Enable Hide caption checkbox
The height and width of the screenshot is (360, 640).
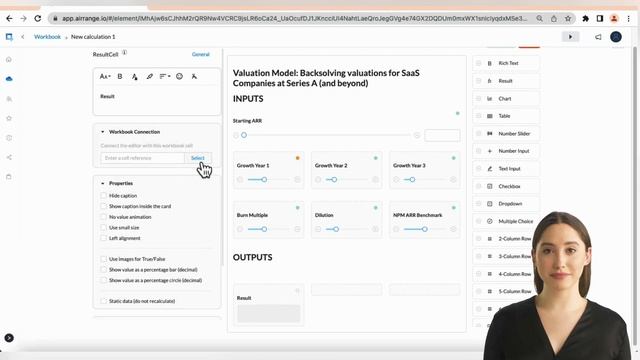[104, 196]
